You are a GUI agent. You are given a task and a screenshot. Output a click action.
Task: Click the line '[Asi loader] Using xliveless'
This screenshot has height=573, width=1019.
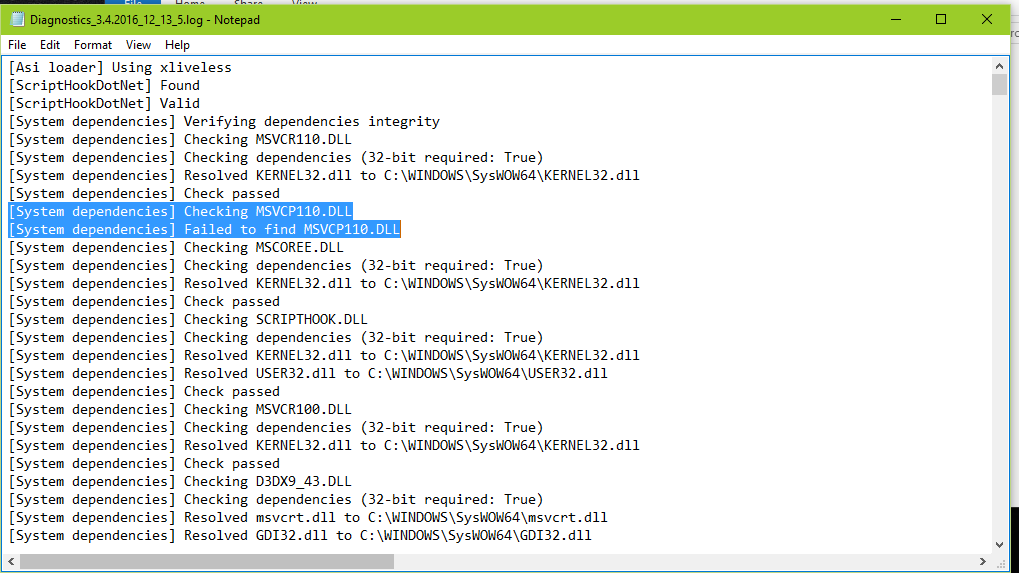pos(120,68)
